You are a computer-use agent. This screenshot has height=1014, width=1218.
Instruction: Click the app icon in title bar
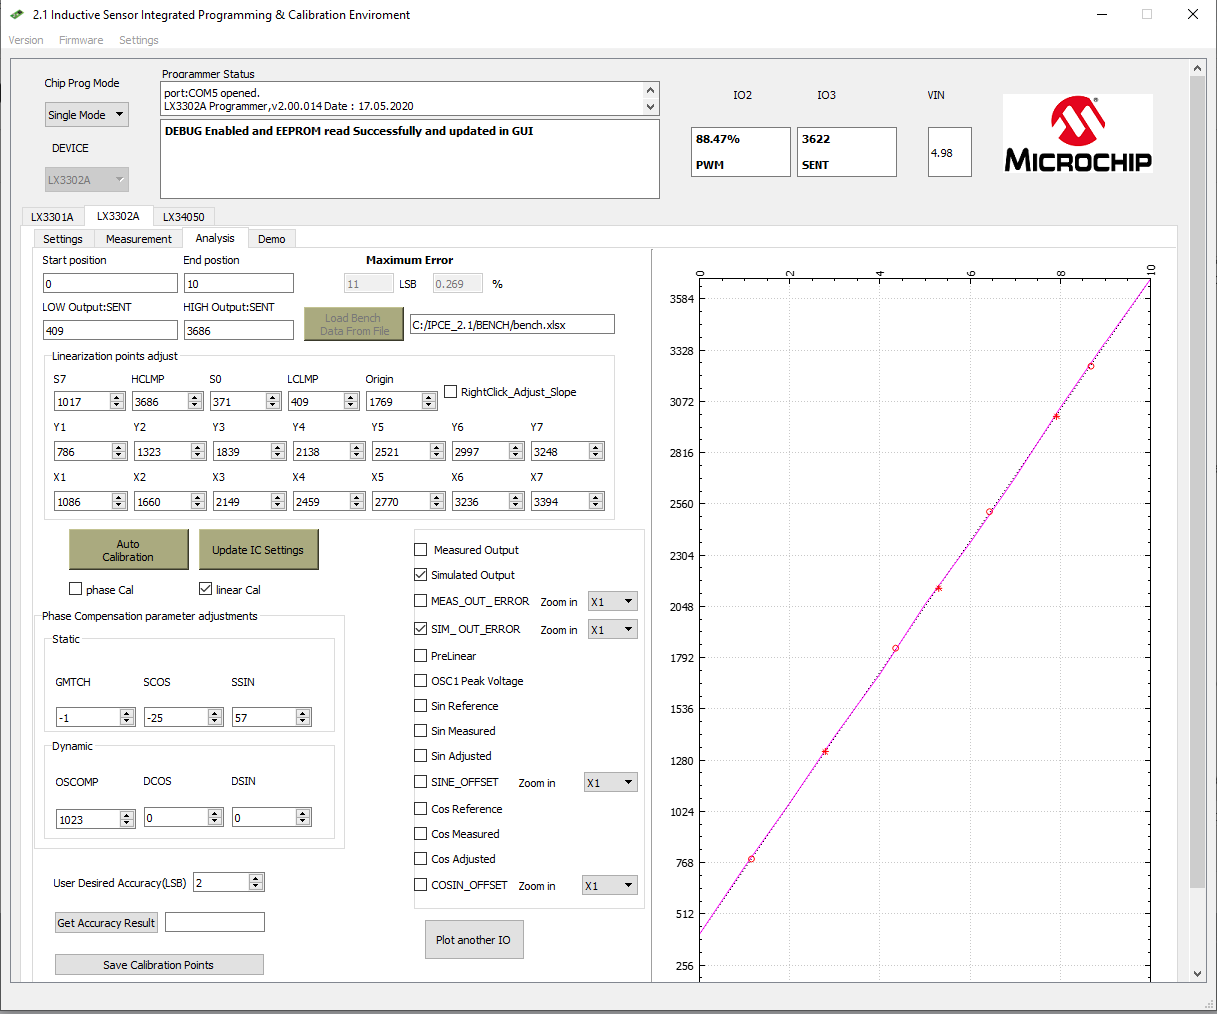click(x=16, y=15)
